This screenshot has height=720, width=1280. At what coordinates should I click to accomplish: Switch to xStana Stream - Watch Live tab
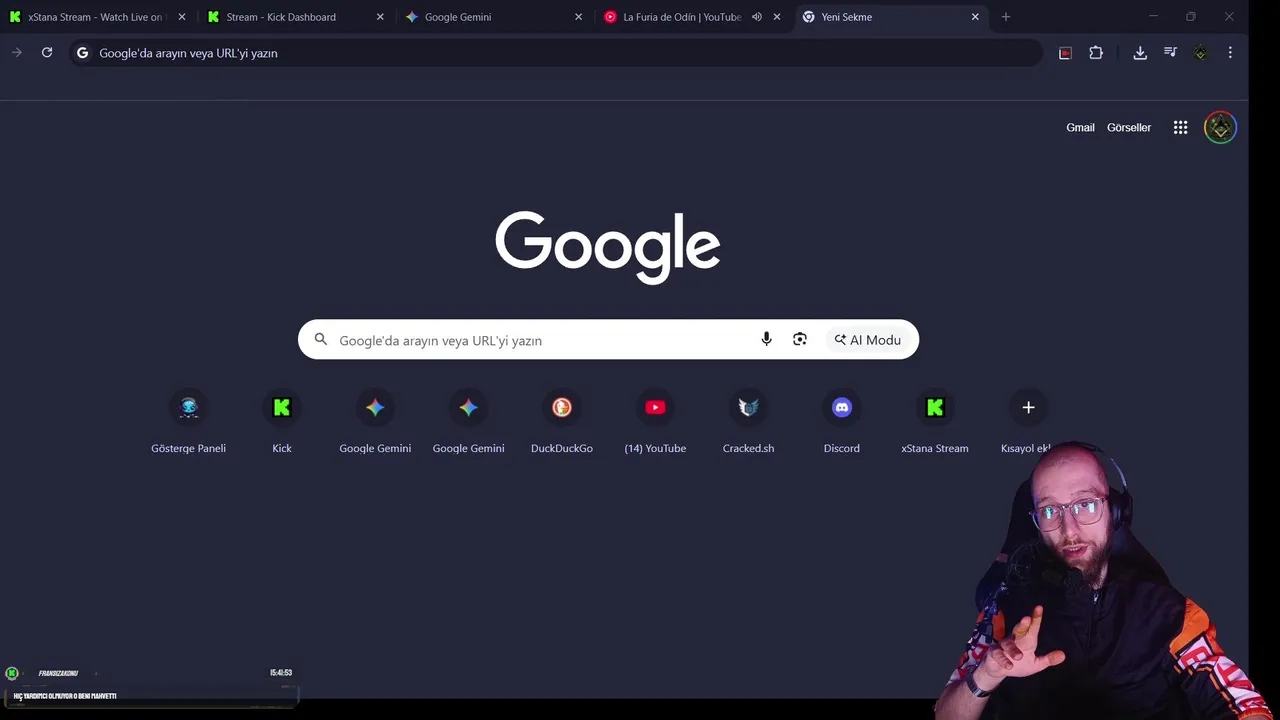[97, 17]
